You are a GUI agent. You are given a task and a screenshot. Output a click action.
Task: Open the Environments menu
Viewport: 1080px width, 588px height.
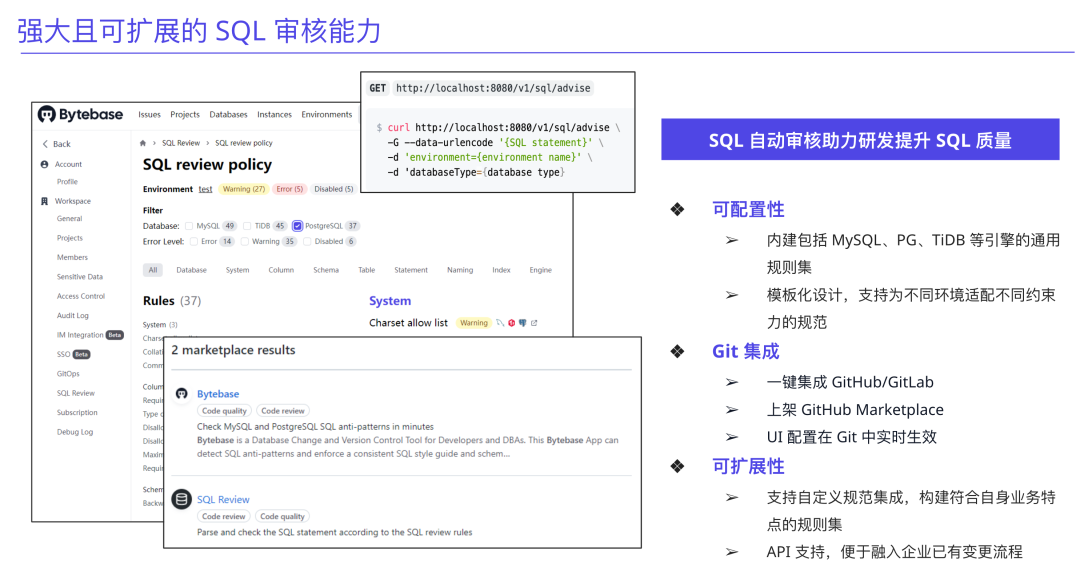(x=326, y=115)
